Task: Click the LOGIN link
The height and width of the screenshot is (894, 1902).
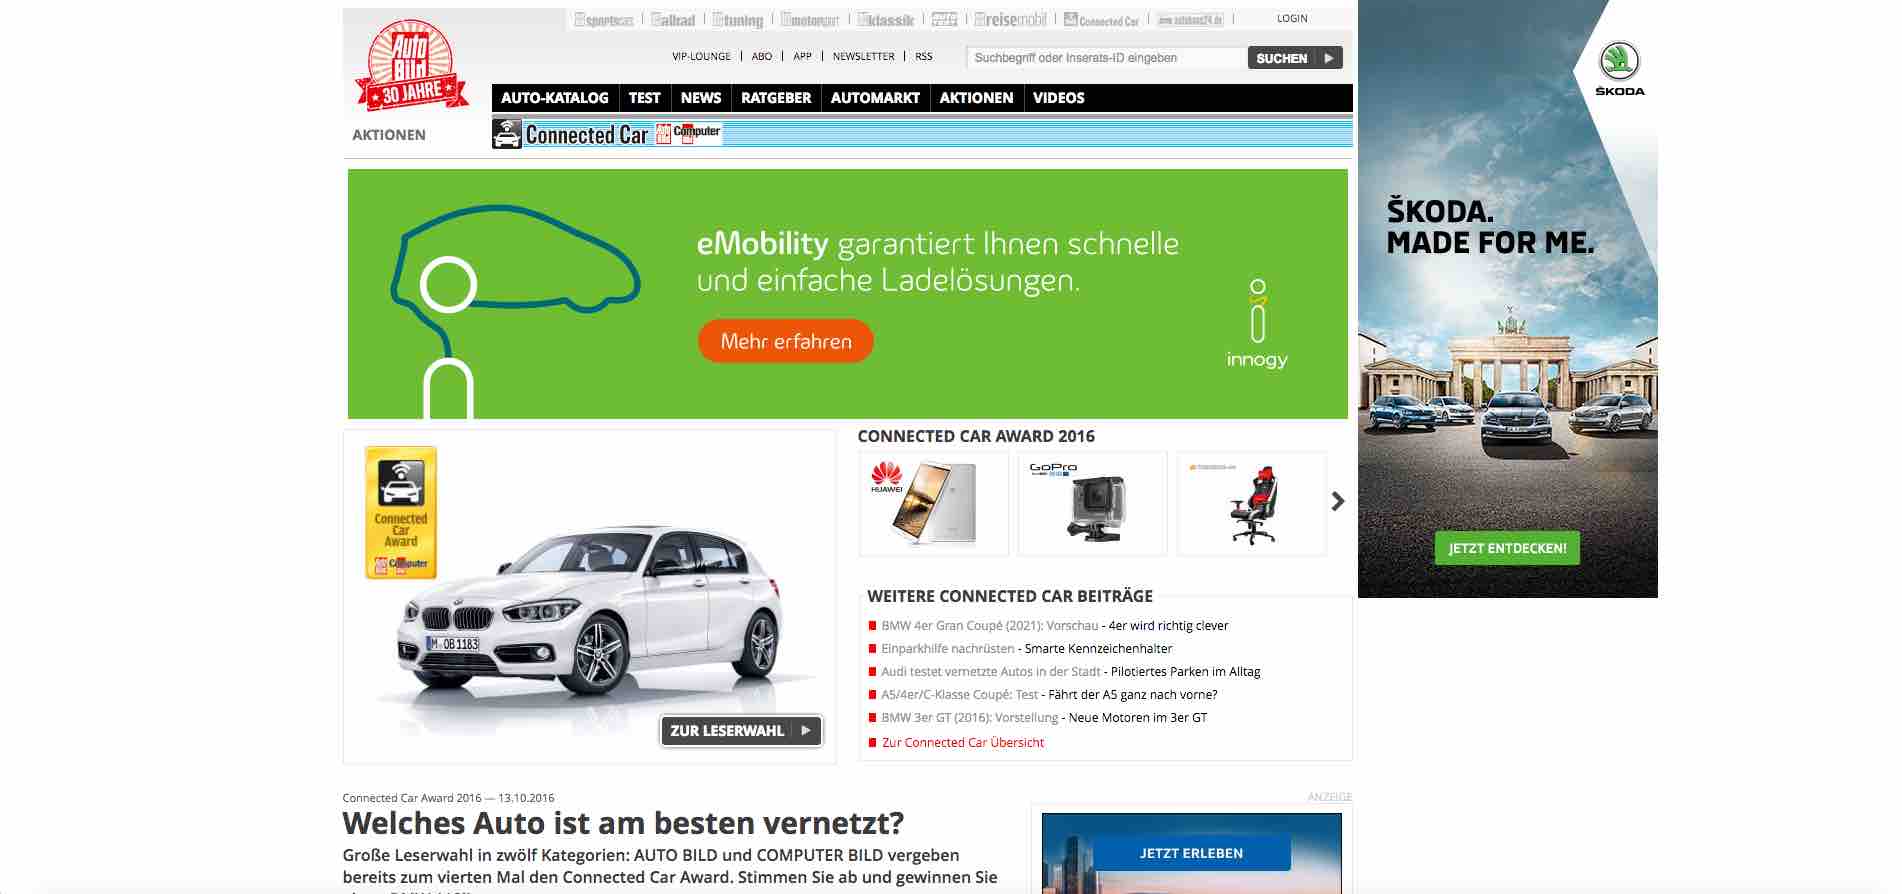Action: coord(1292,18)
